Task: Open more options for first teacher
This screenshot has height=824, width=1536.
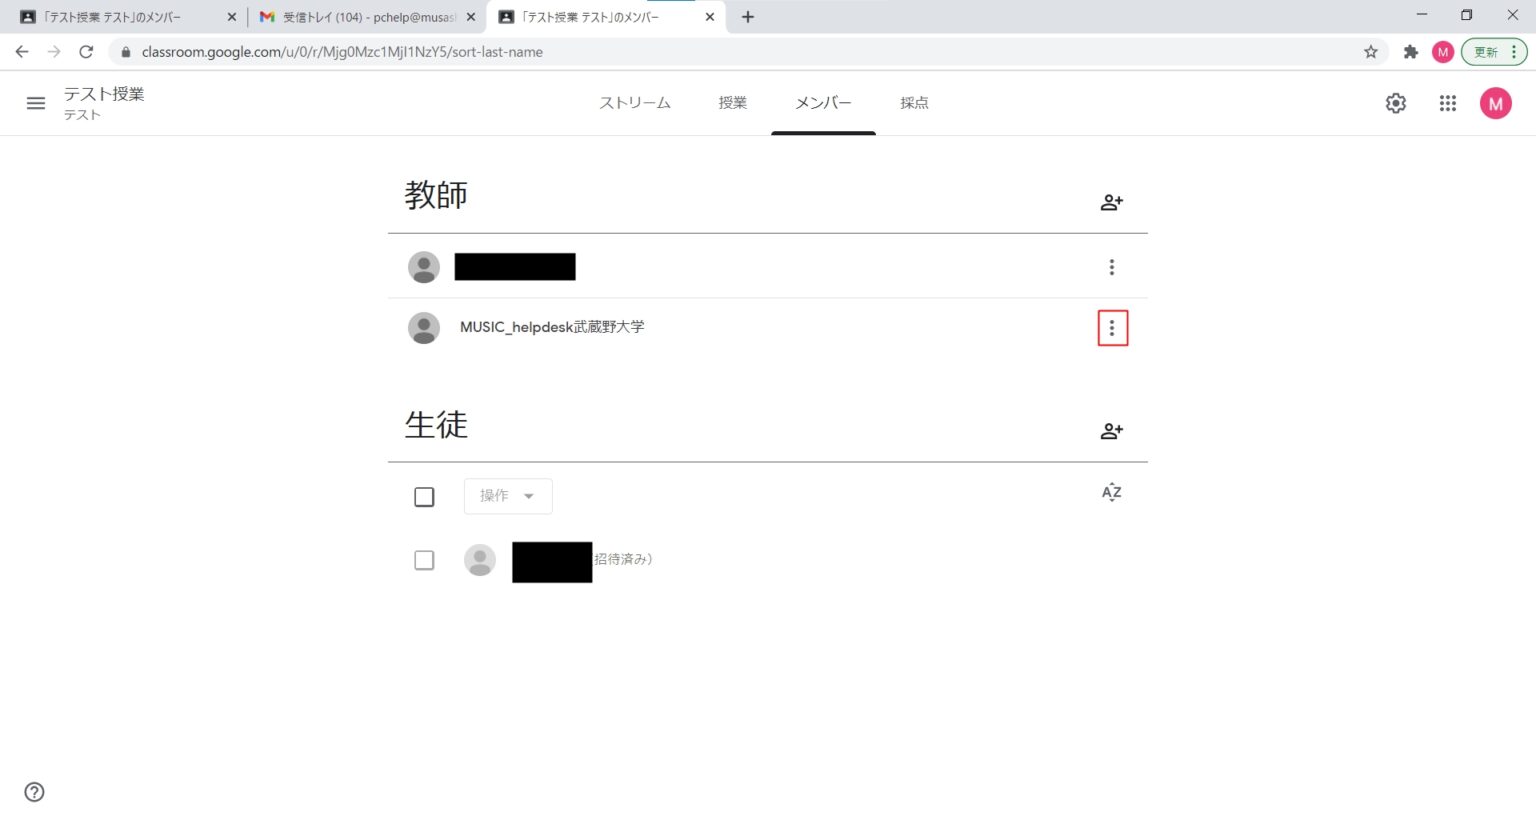Action: [1111, 267]
